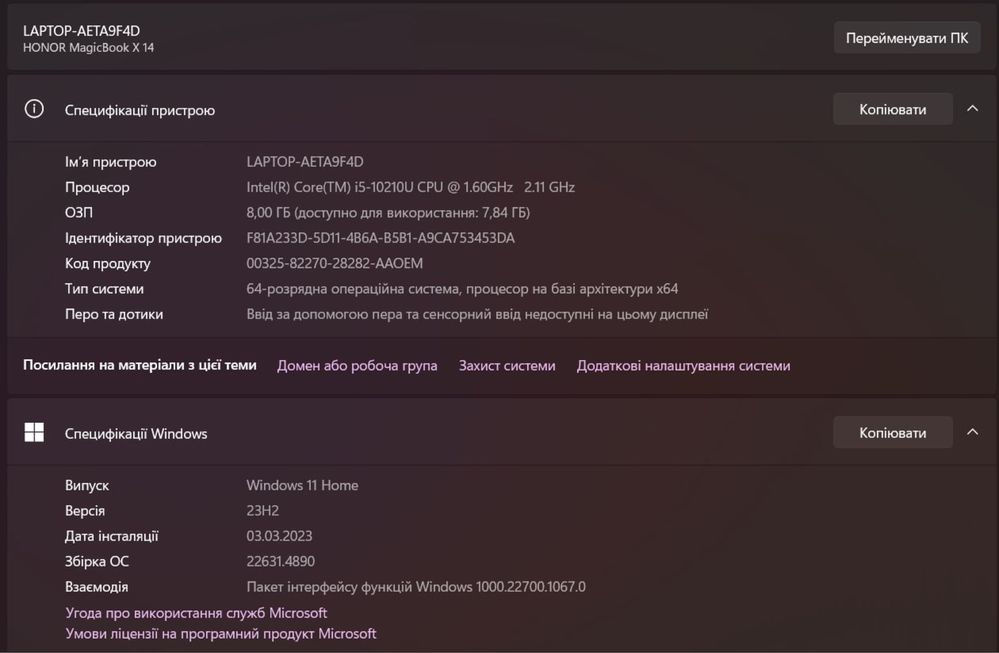Click the Ідентифікатор пристрою label
Image resolution: width=999 pixels, height=653 pixels.
click(143, 238)
